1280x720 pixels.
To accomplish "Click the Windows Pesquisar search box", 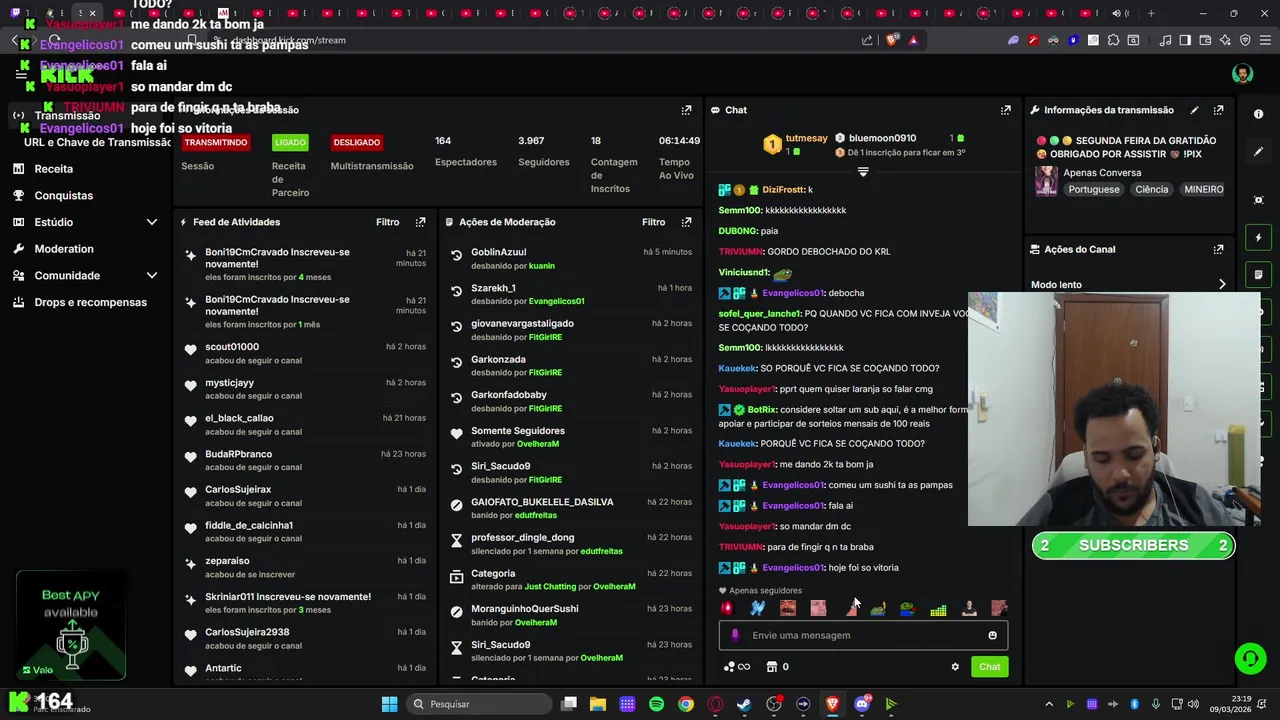I will pos(480,704).
